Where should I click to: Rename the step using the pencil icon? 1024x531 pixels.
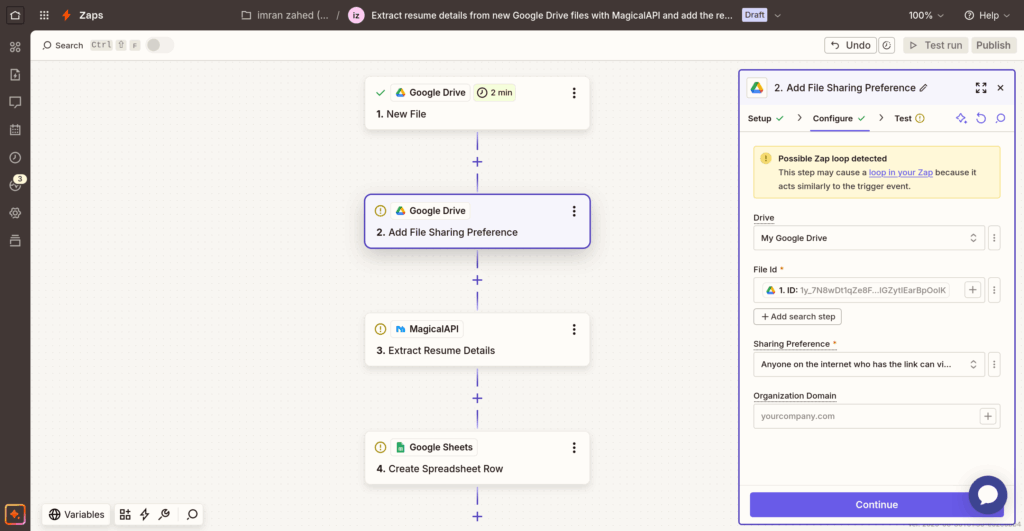click(923, 88)
